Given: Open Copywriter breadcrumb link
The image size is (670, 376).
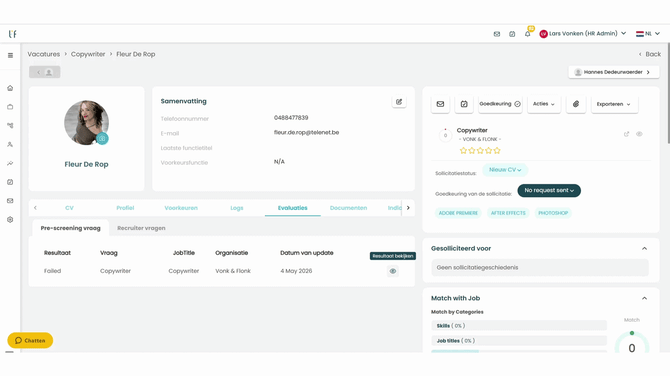Looking at the screenshot, I should [x=88, y=54].
